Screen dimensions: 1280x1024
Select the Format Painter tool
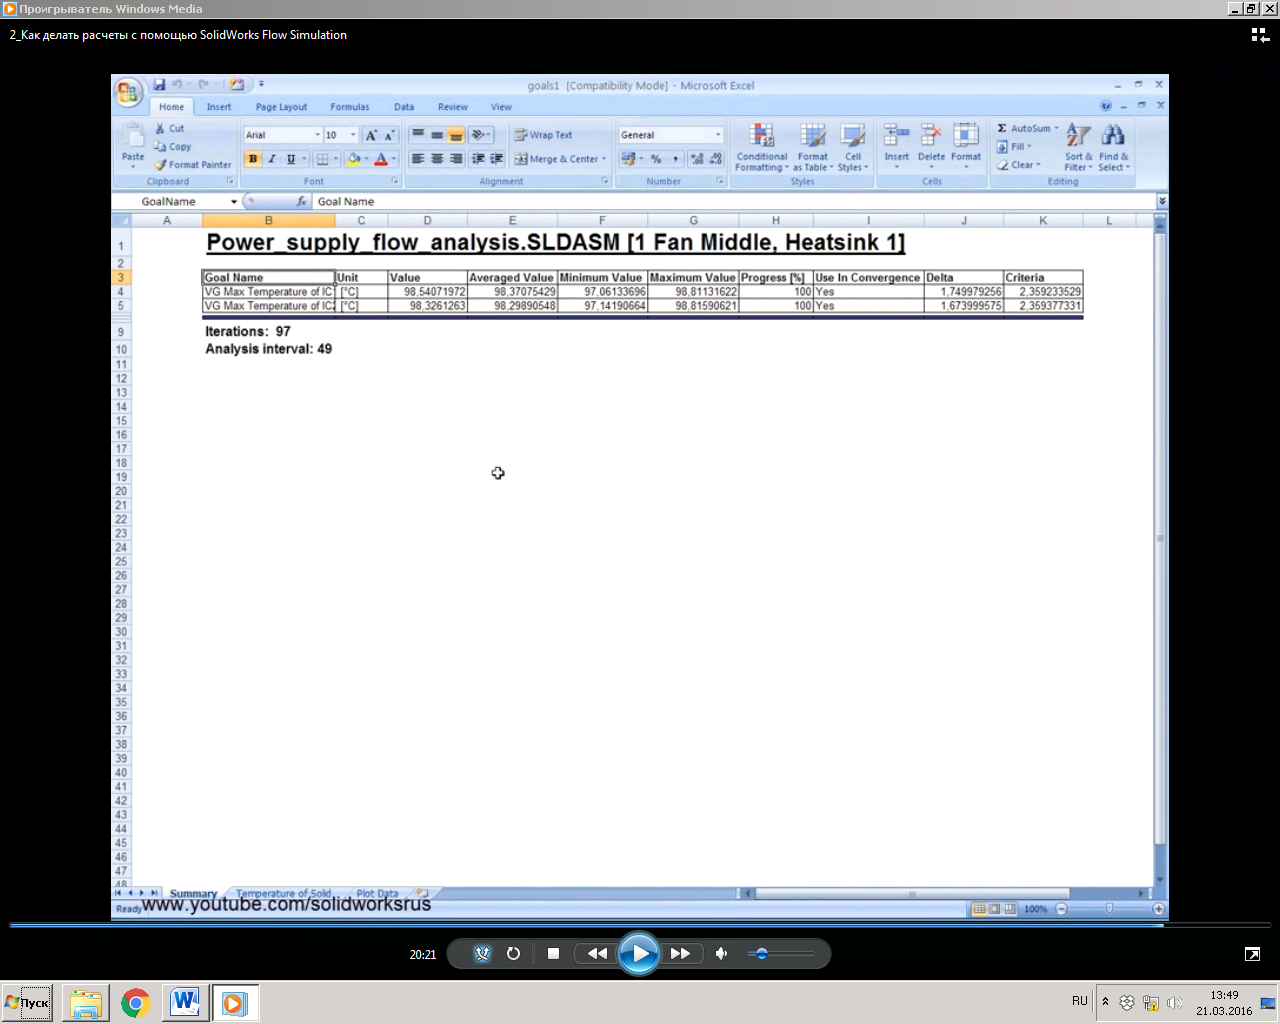(x=192, y=165)
